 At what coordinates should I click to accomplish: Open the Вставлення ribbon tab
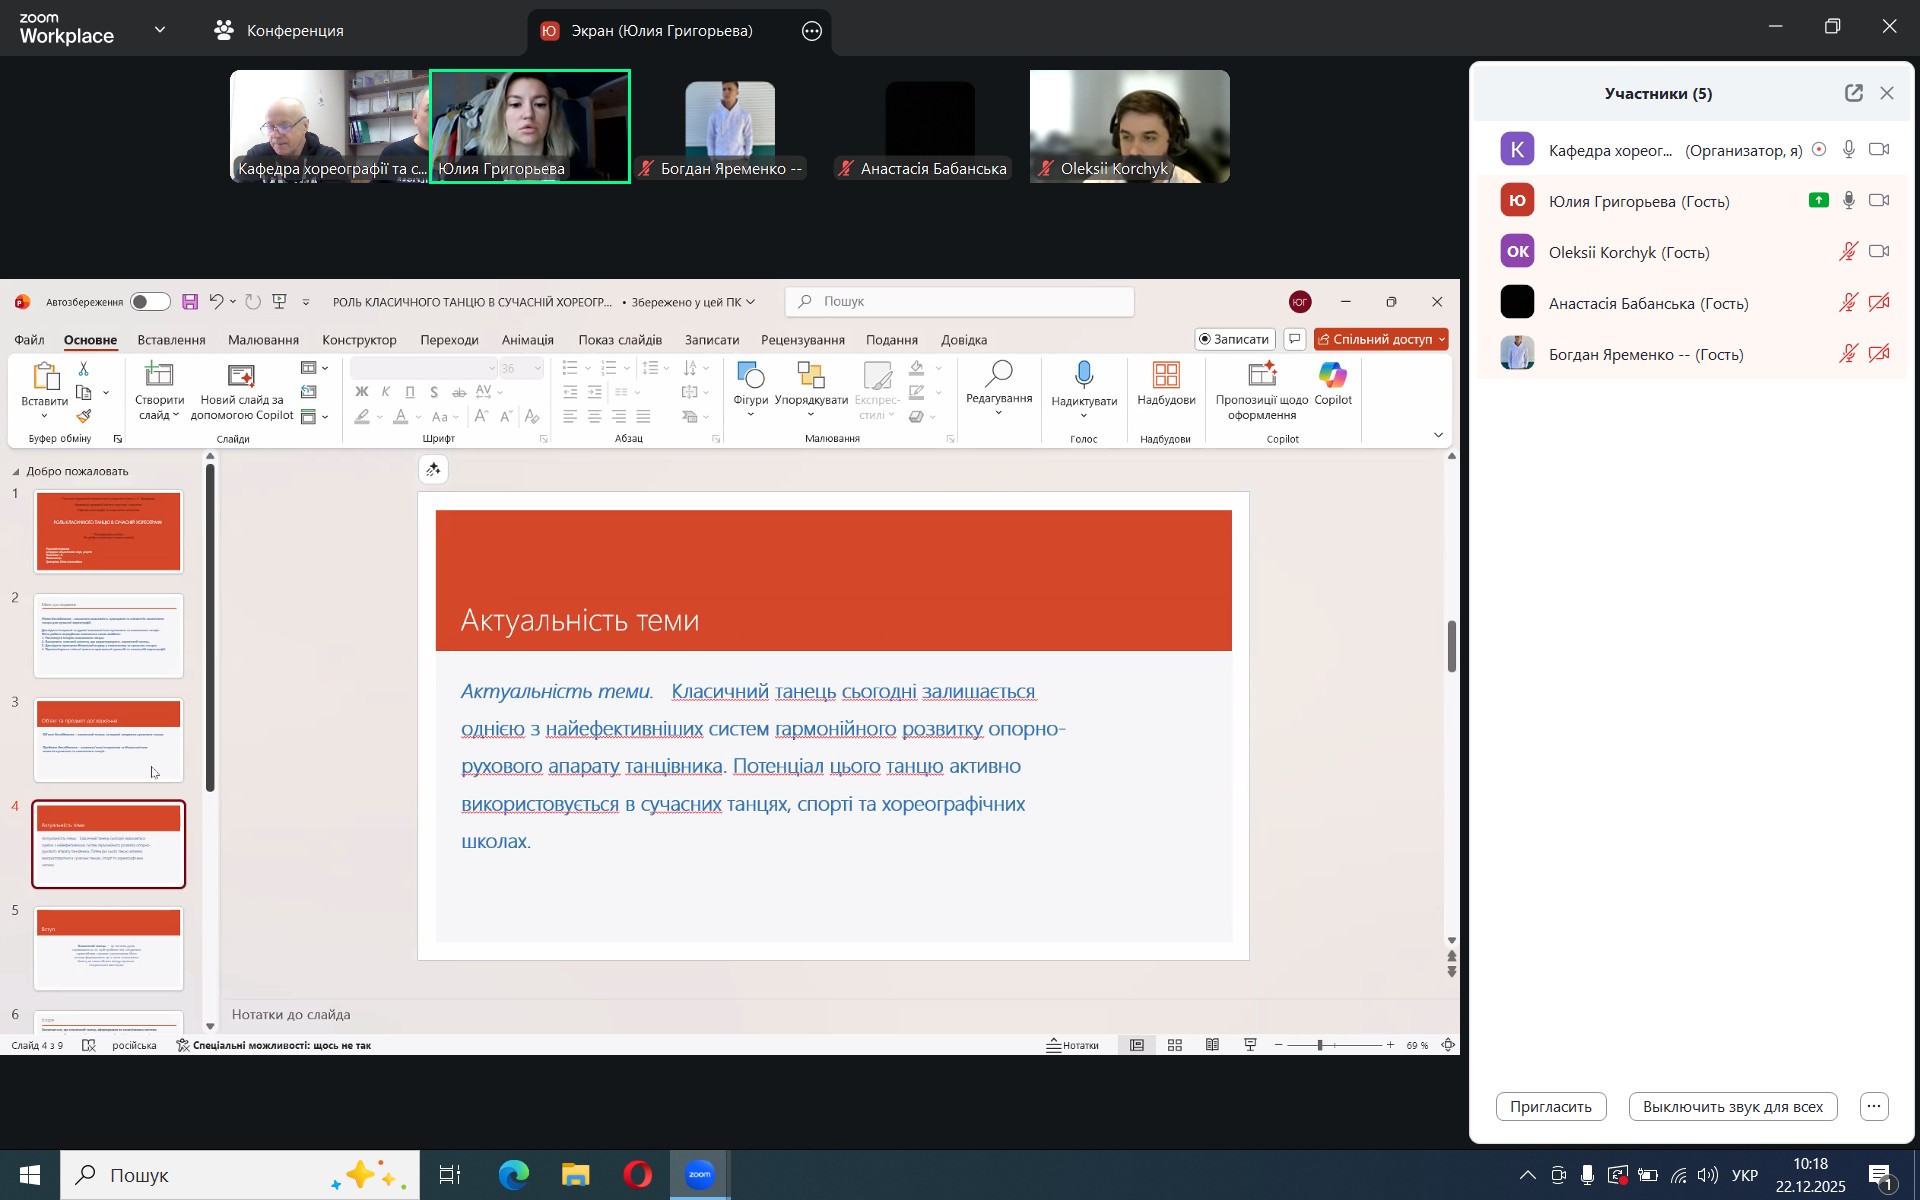(x=171, y=340)
